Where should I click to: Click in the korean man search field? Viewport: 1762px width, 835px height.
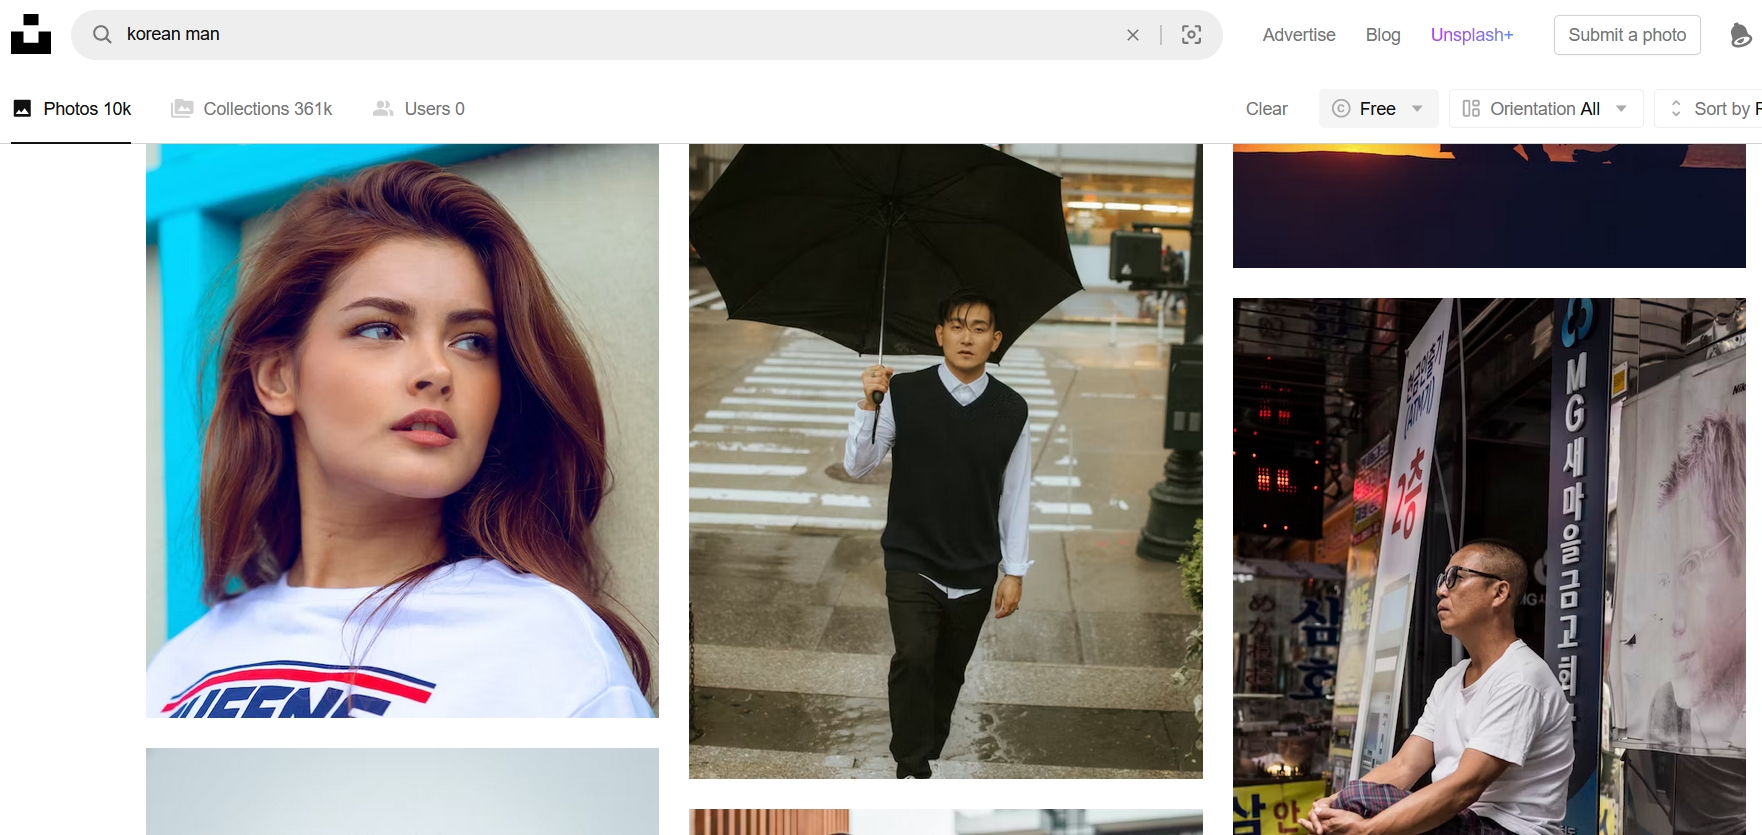point(600,35)
